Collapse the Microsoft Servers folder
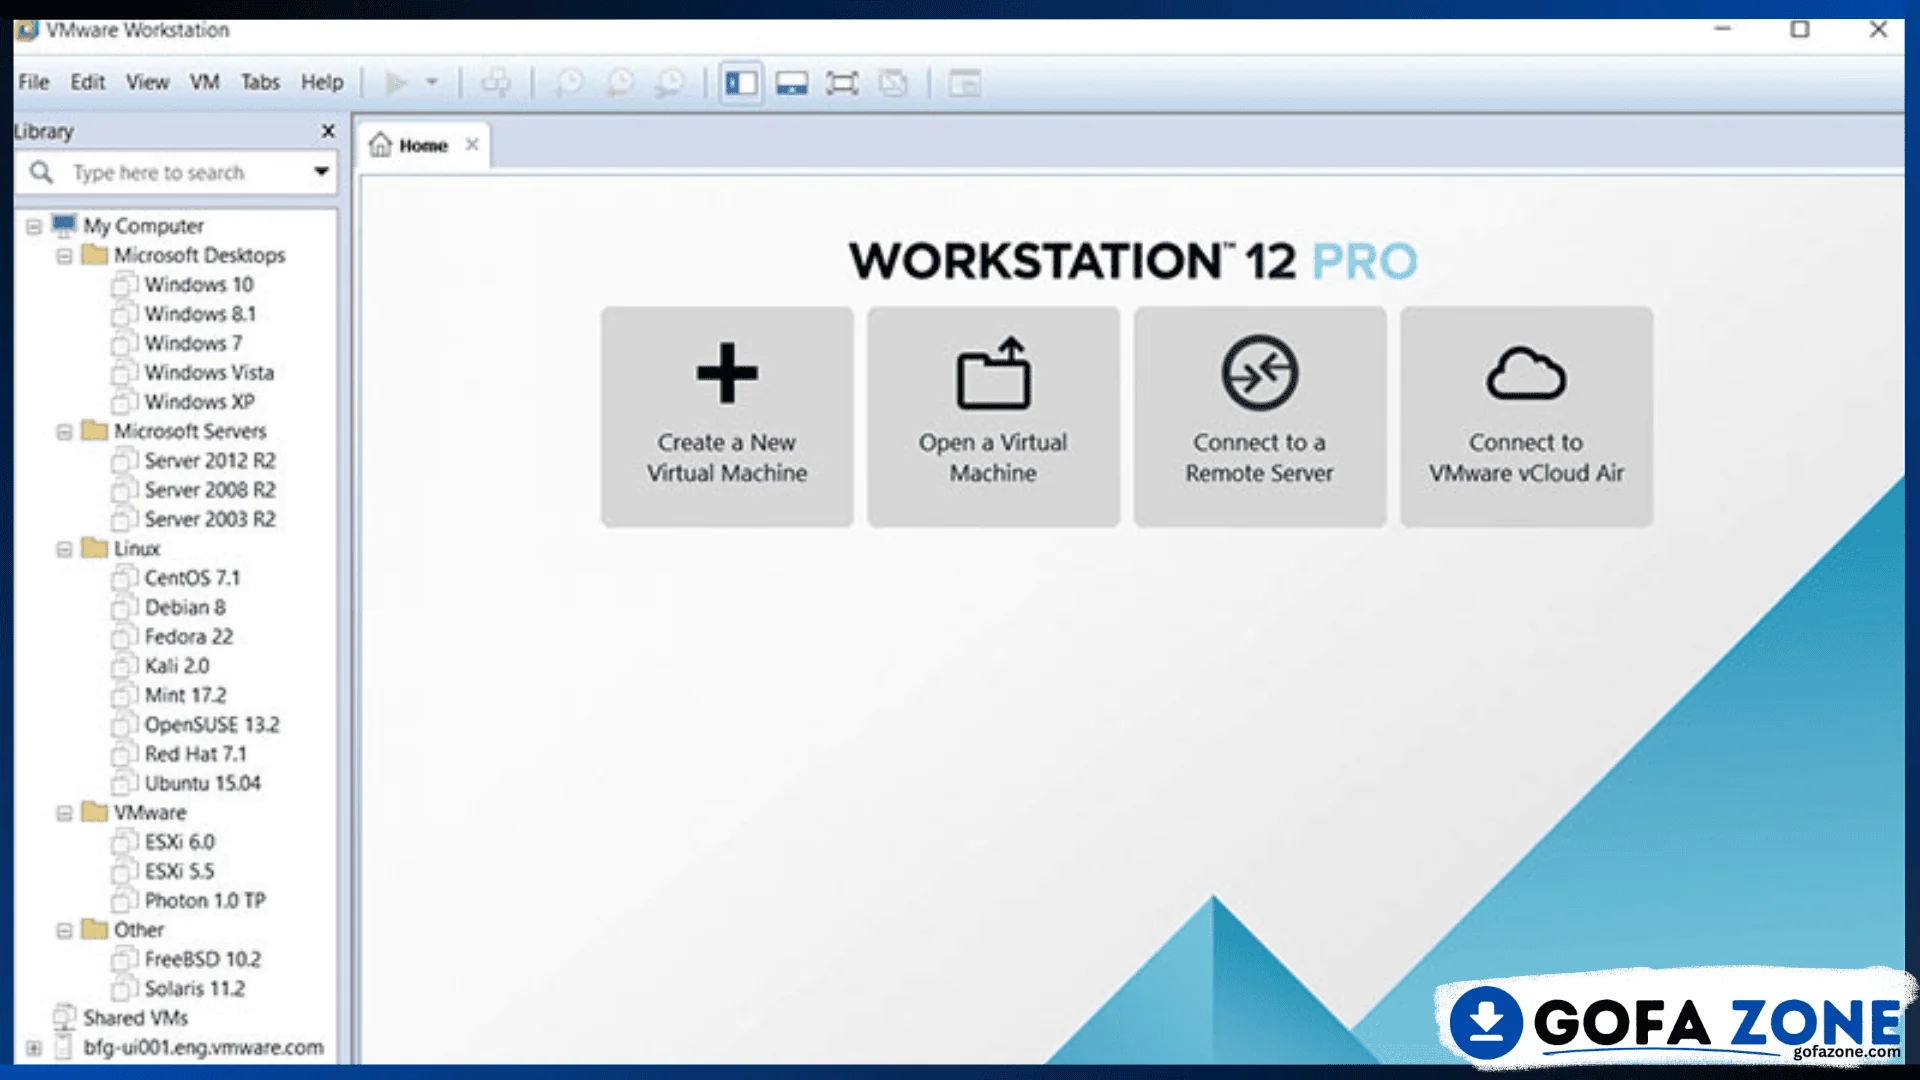Image resolution: width=1920 pixels, height=1080 pixels. (x=64, y=432)
